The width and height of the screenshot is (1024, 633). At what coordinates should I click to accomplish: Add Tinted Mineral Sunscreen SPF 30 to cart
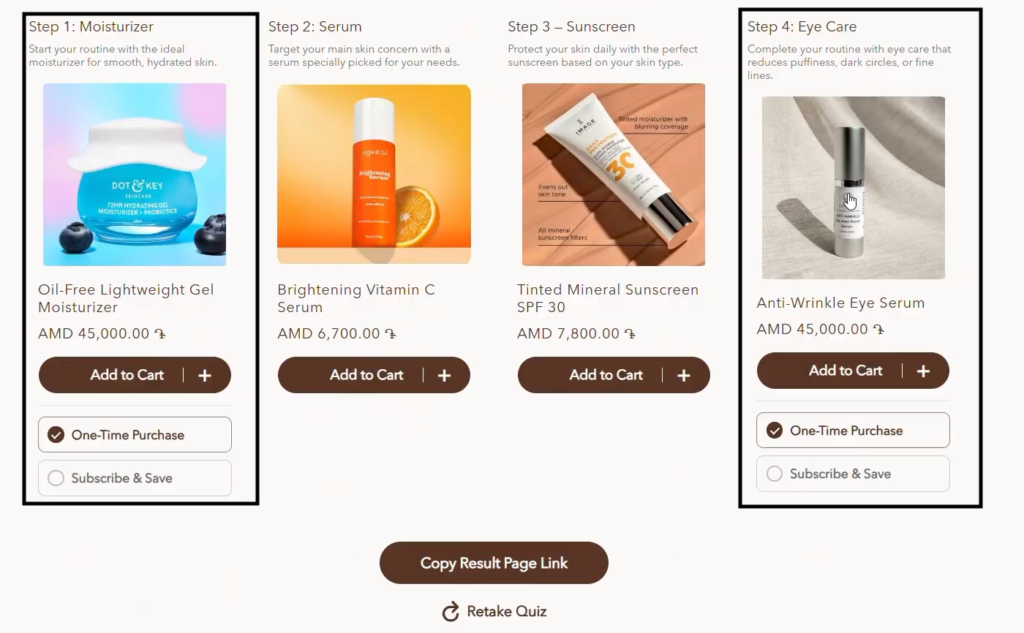coord(605,375)
